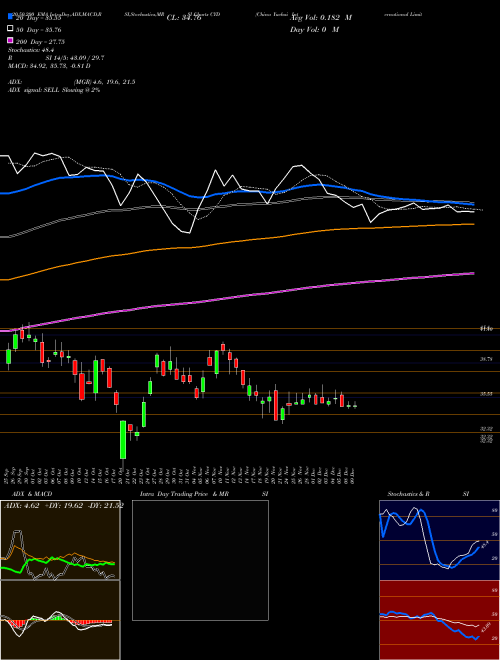
Task: Open the 'ADX & MACD' panel title
Action: point(30,494)
